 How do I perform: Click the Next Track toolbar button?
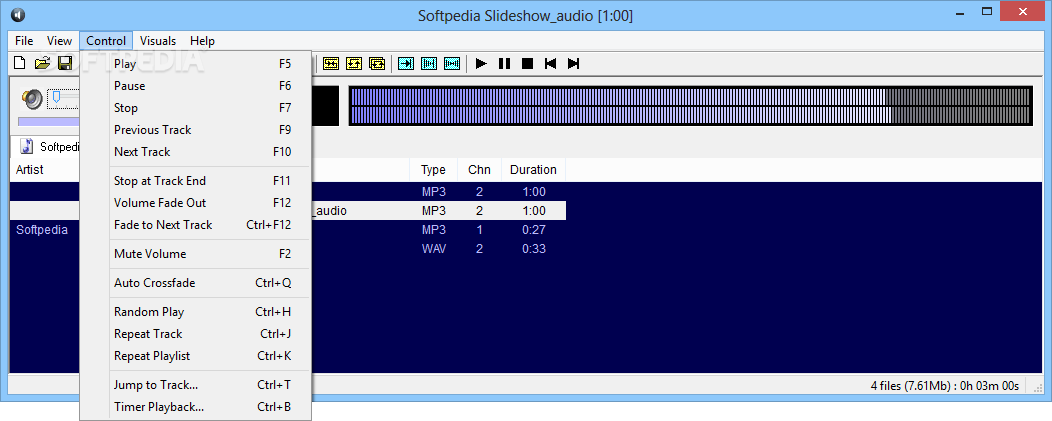click(574, 64)
